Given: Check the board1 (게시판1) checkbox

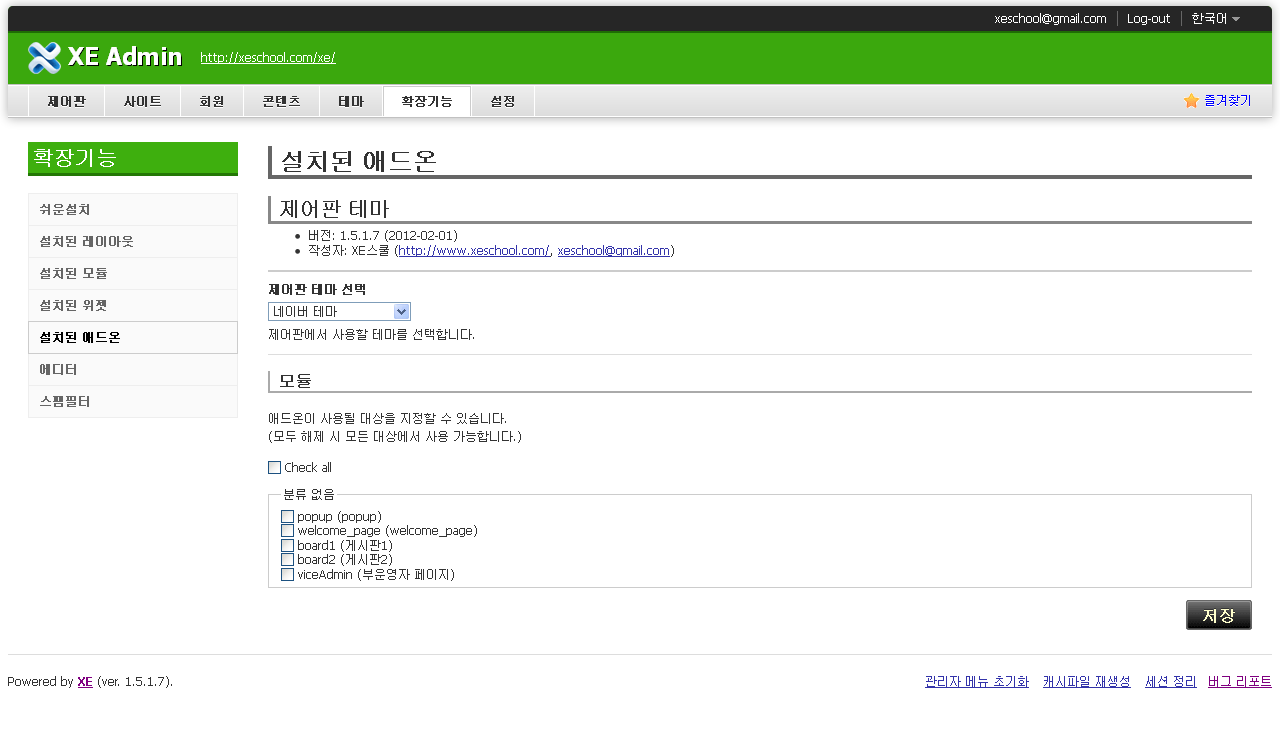Looking at the screenshot, I should 288,545.
